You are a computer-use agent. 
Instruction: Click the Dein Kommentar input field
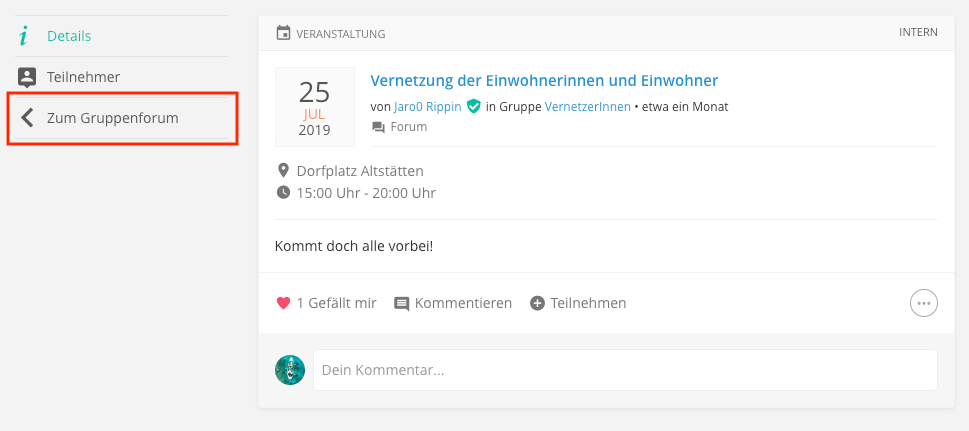click(625, 370)
